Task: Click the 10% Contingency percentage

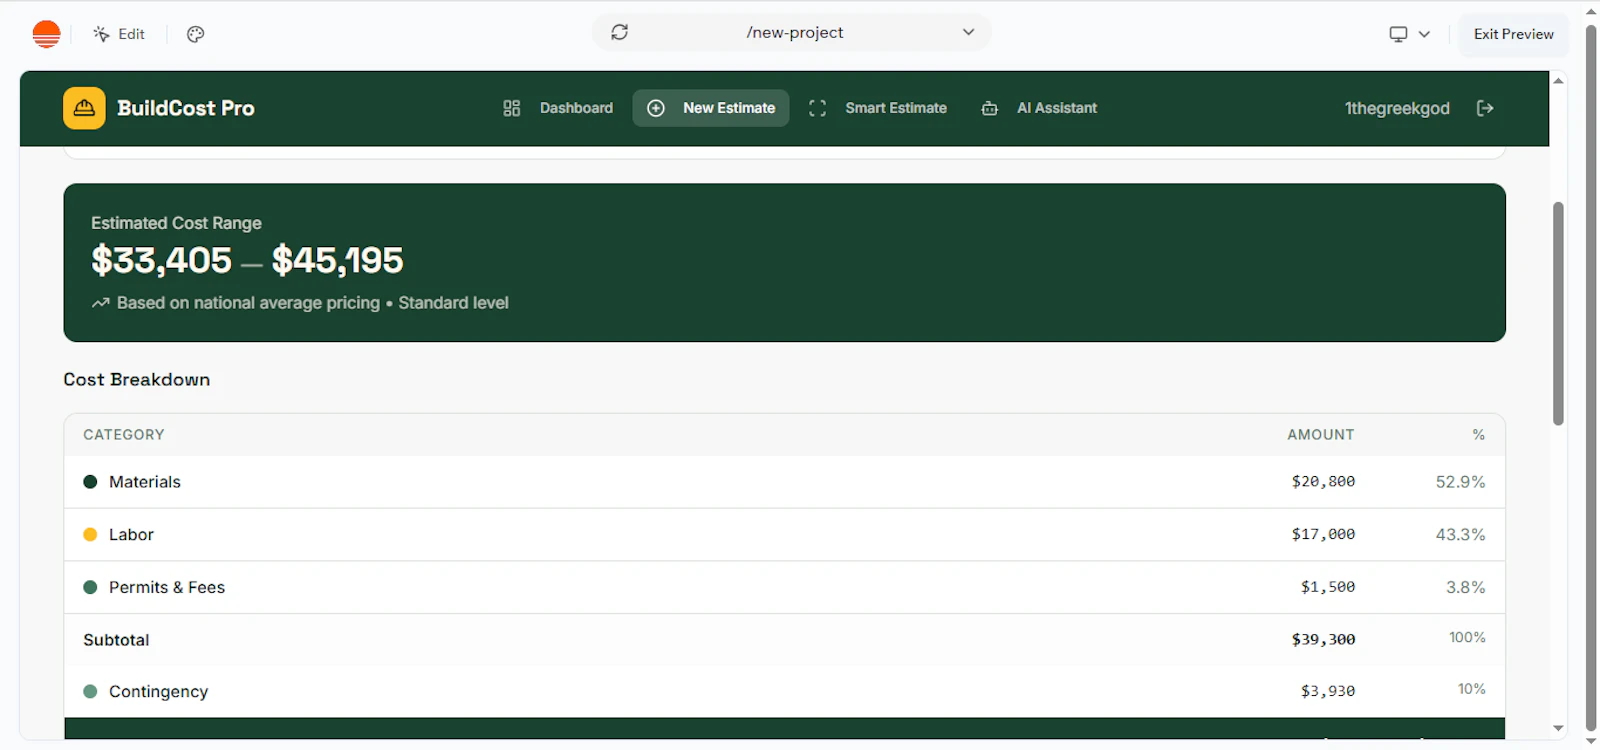Action: 1471,690
